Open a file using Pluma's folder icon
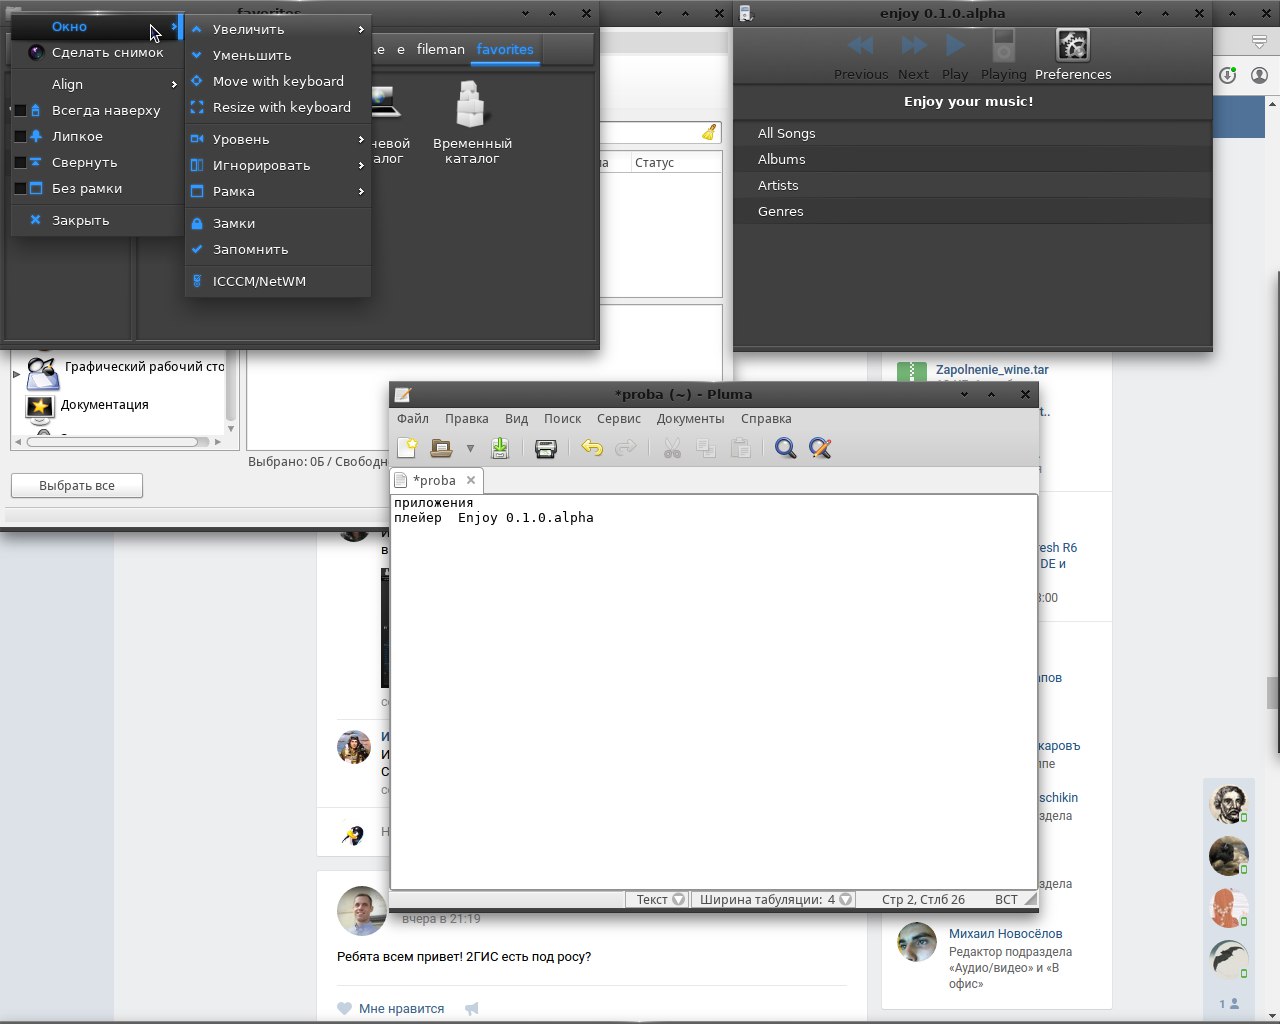This screenshot has height=1024, width=1280. click(441, 448)
